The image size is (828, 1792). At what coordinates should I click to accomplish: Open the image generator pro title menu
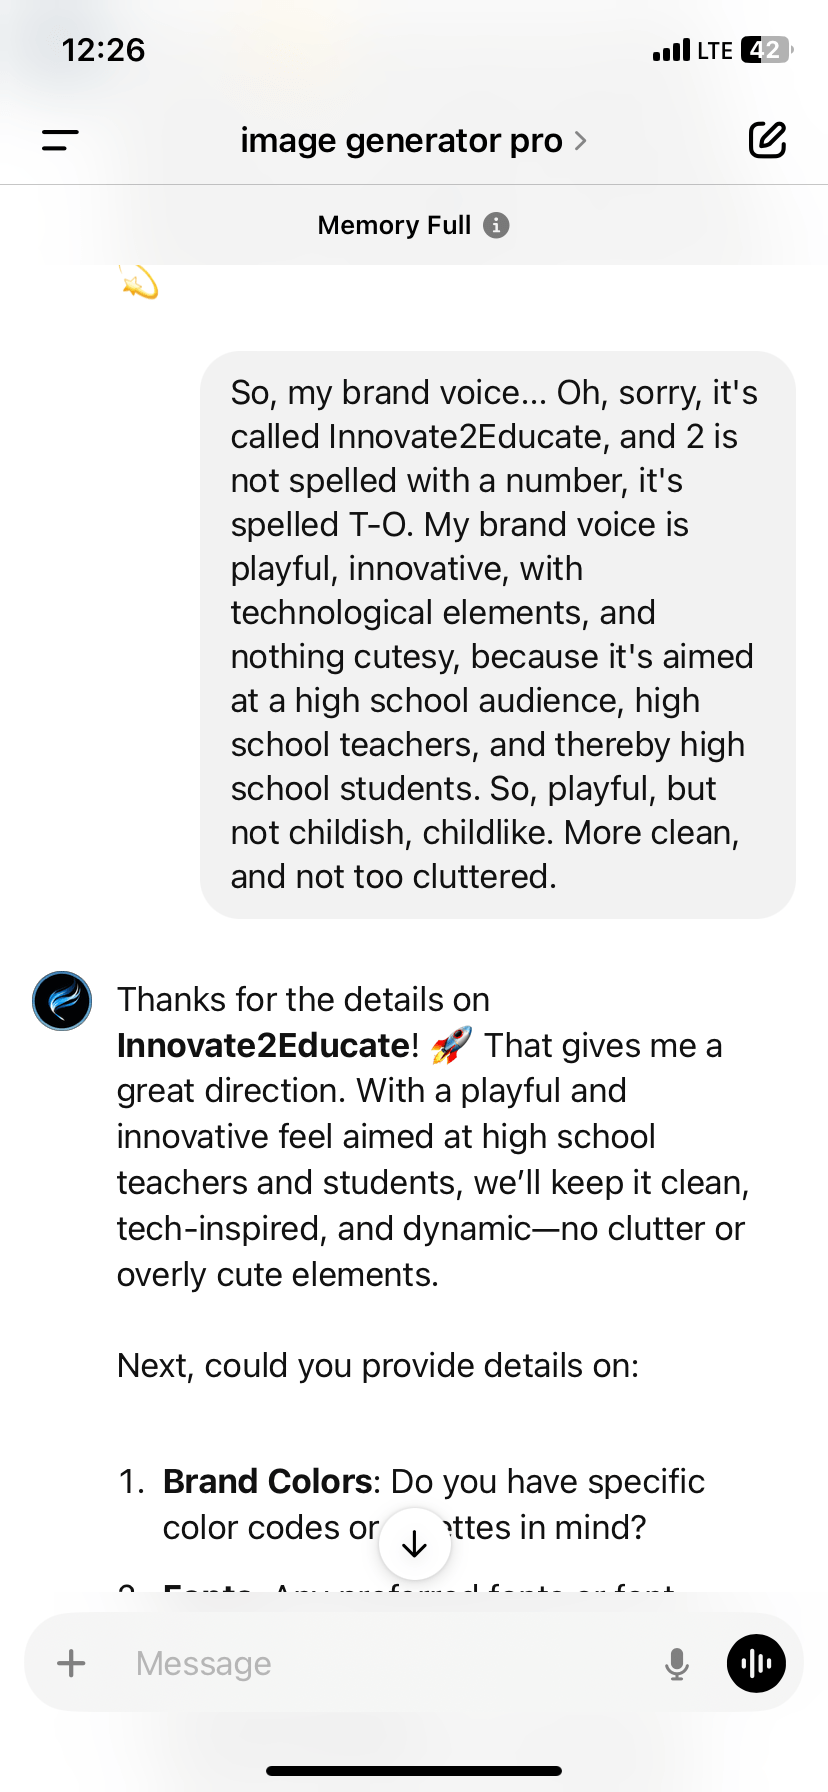point(401,141)
